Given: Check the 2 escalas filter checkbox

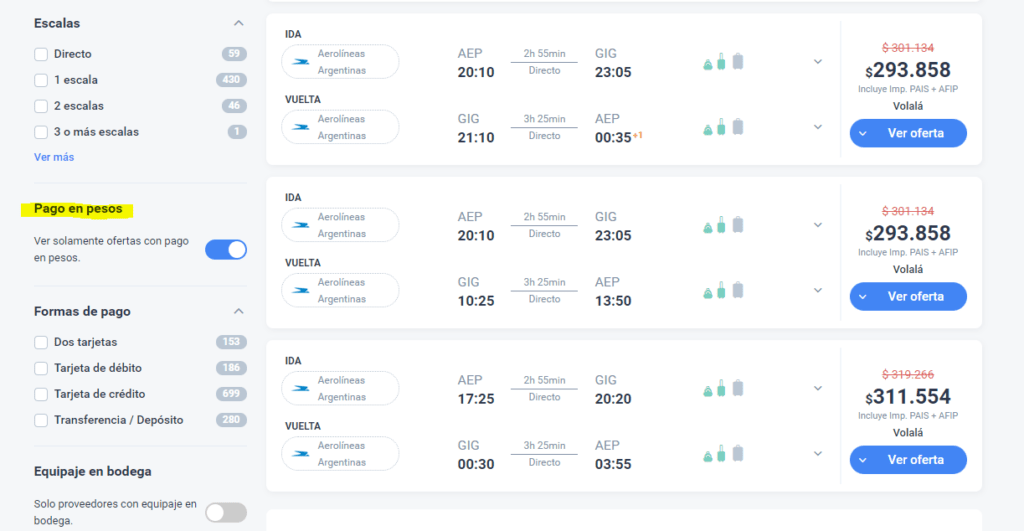Looking at the screenshot, I should tap(41, 106).
